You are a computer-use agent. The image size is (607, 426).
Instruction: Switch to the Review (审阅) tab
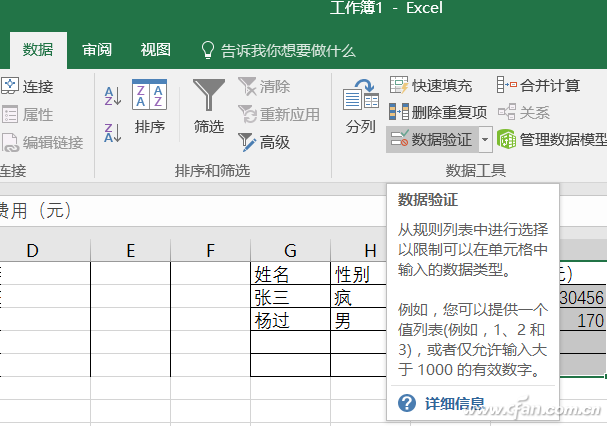pos(97,50)
